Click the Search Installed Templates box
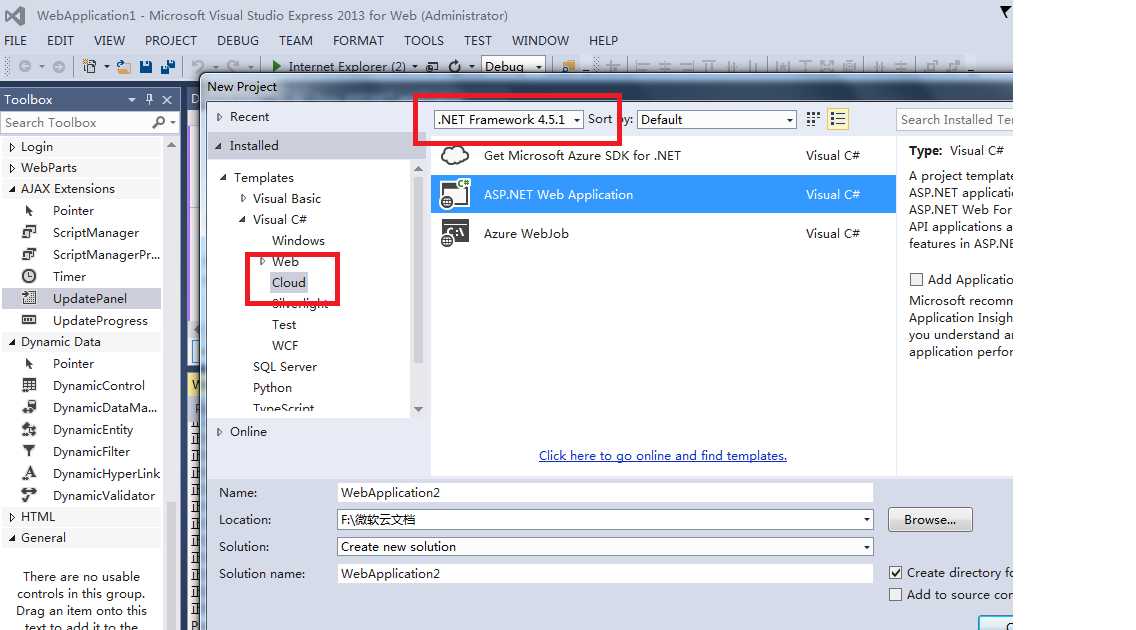The image size is (1136, 630). coord(954,119)
